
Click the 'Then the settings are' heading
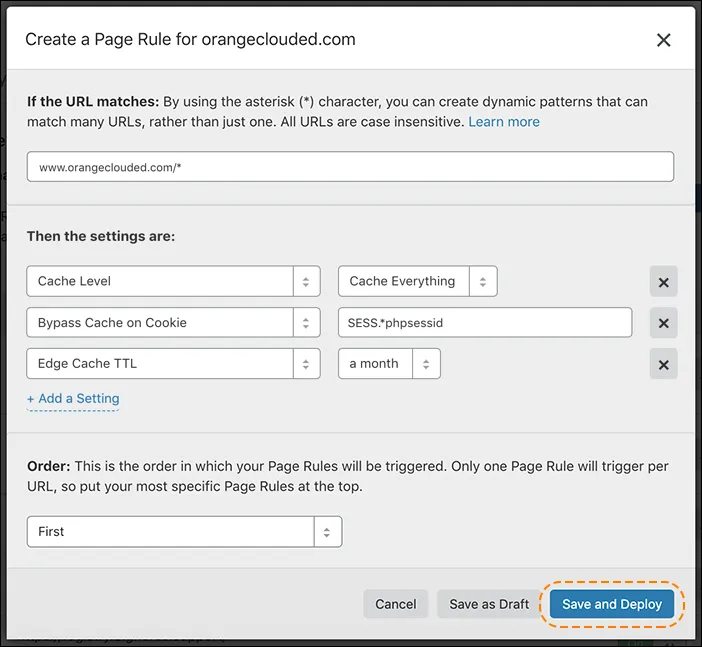click(x=101, y=237)
